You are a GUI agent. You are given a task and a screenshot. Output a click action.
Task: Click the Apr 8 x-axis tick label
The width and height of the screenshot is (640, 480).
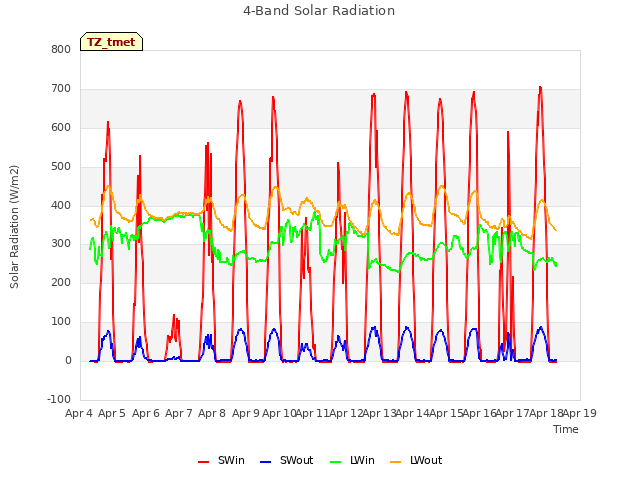212,413
